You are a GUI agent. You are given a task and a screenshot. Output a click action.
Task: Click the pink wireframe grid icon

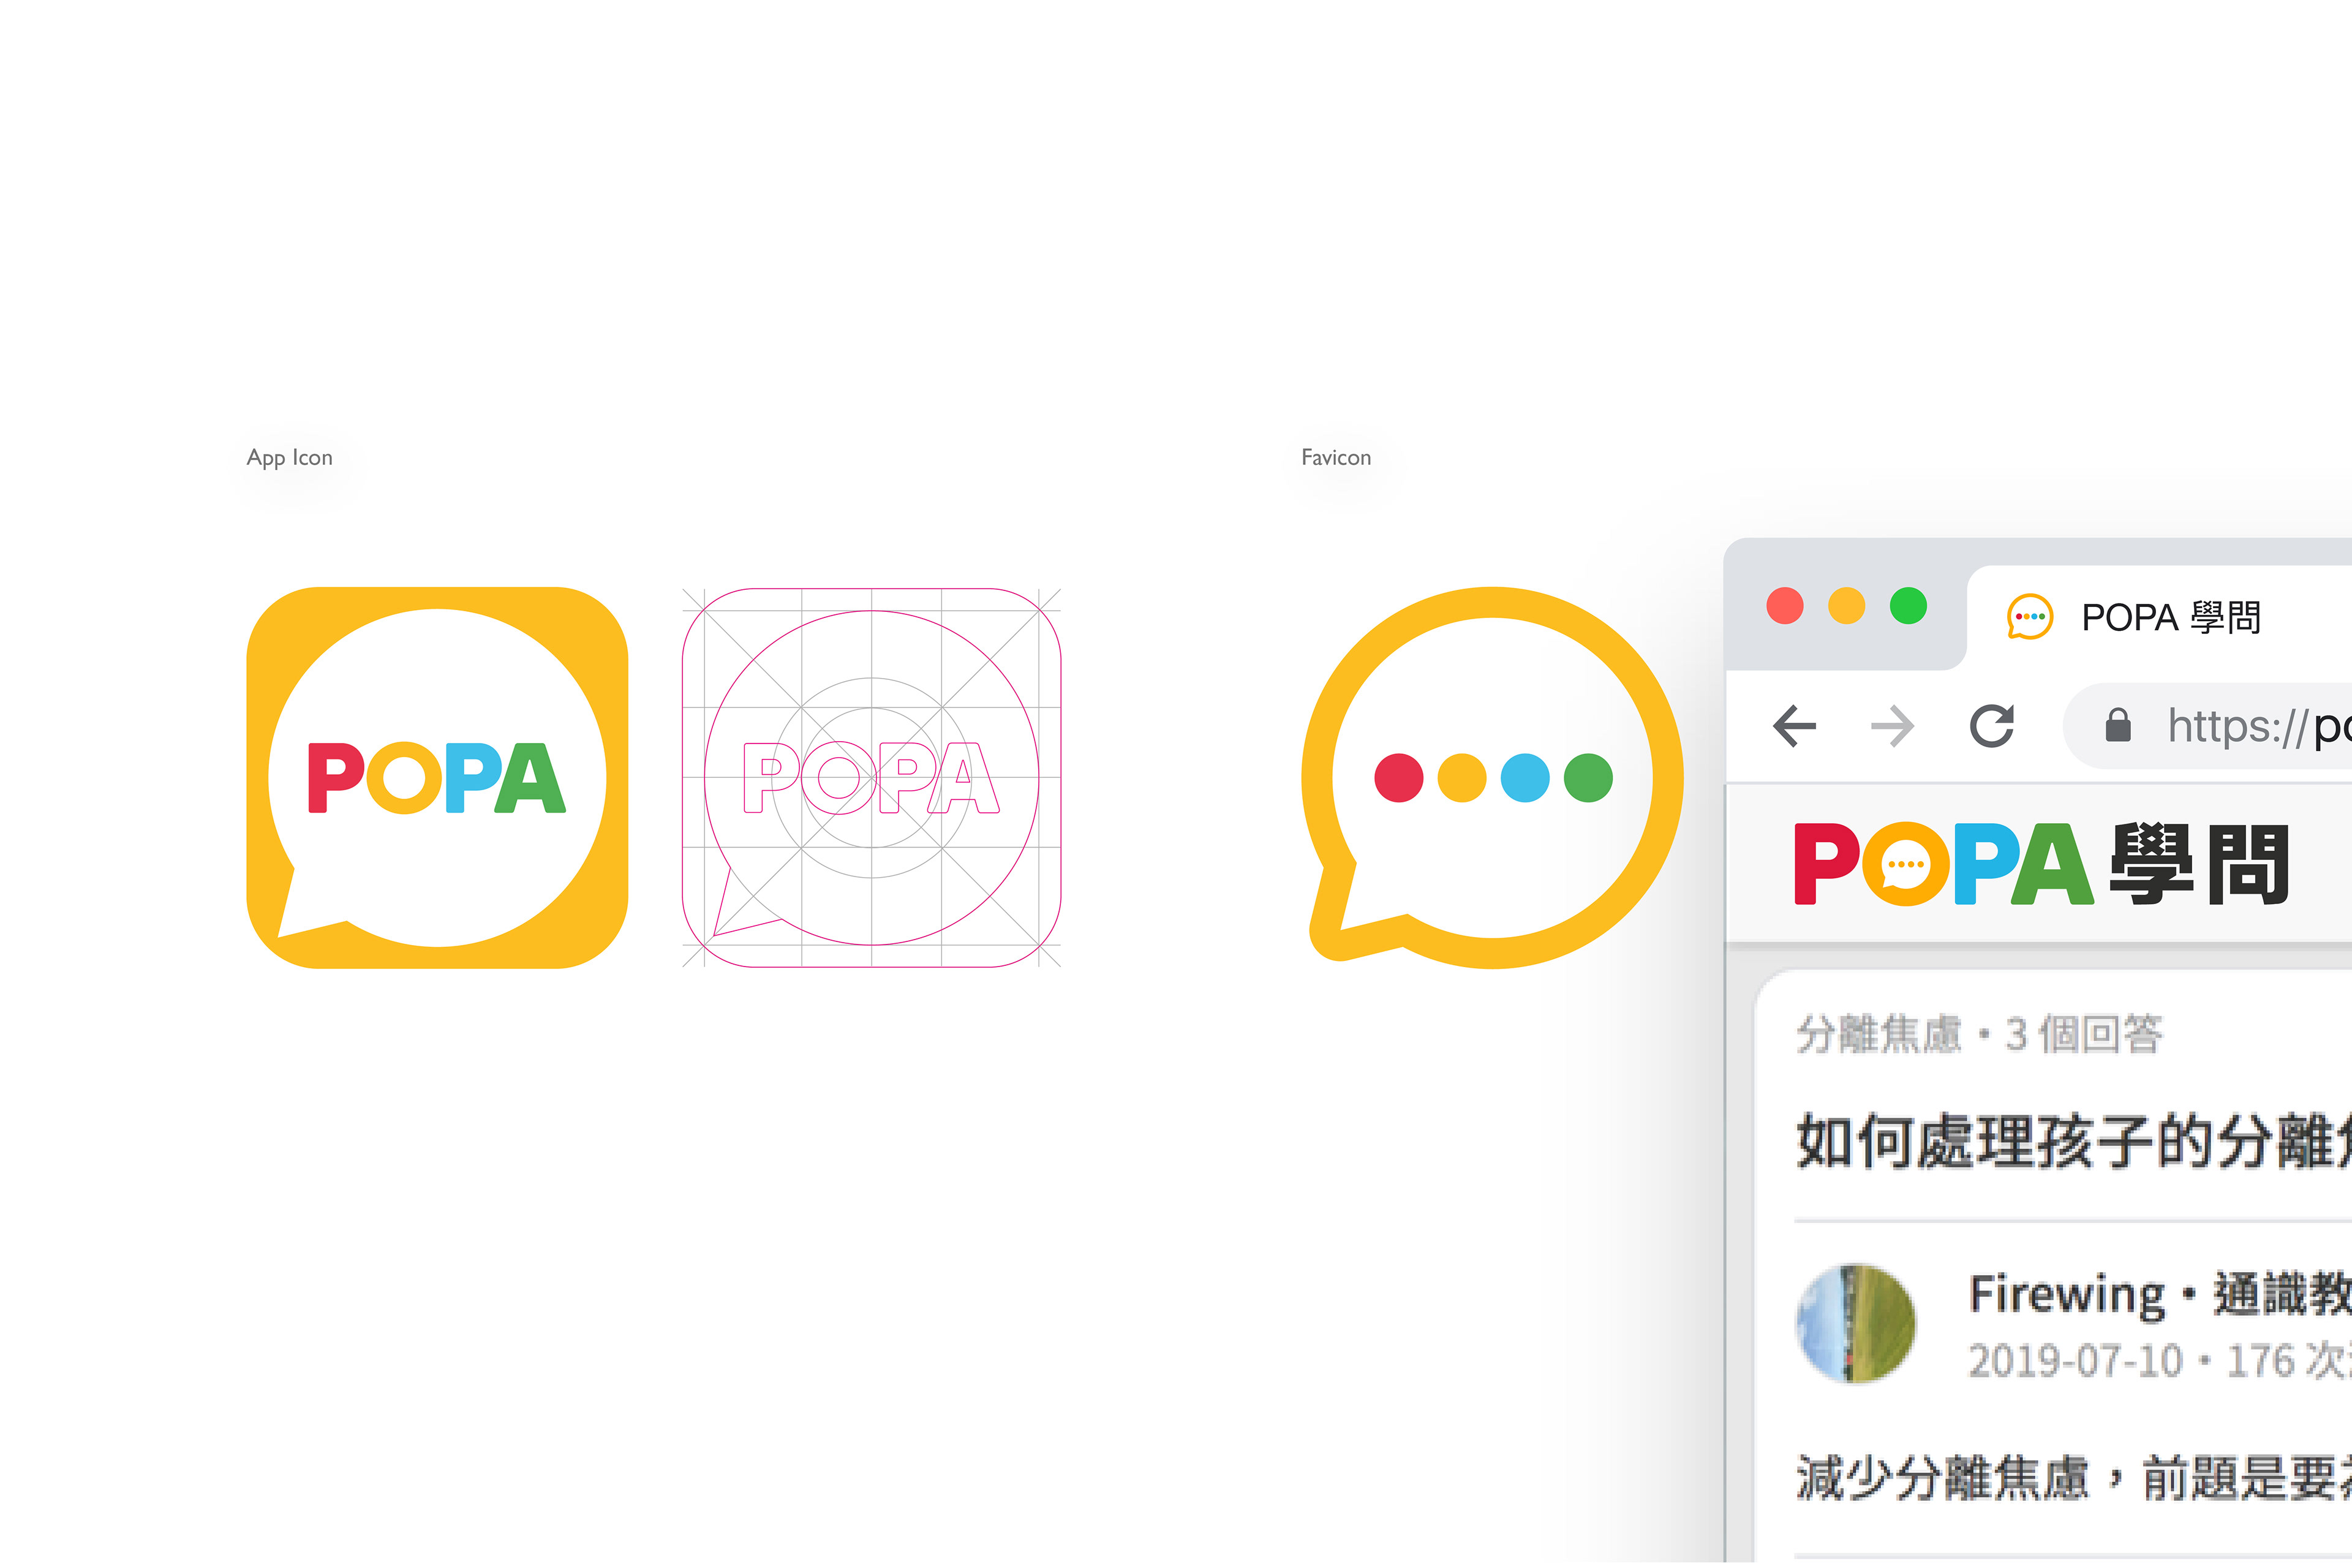(871, 778)
